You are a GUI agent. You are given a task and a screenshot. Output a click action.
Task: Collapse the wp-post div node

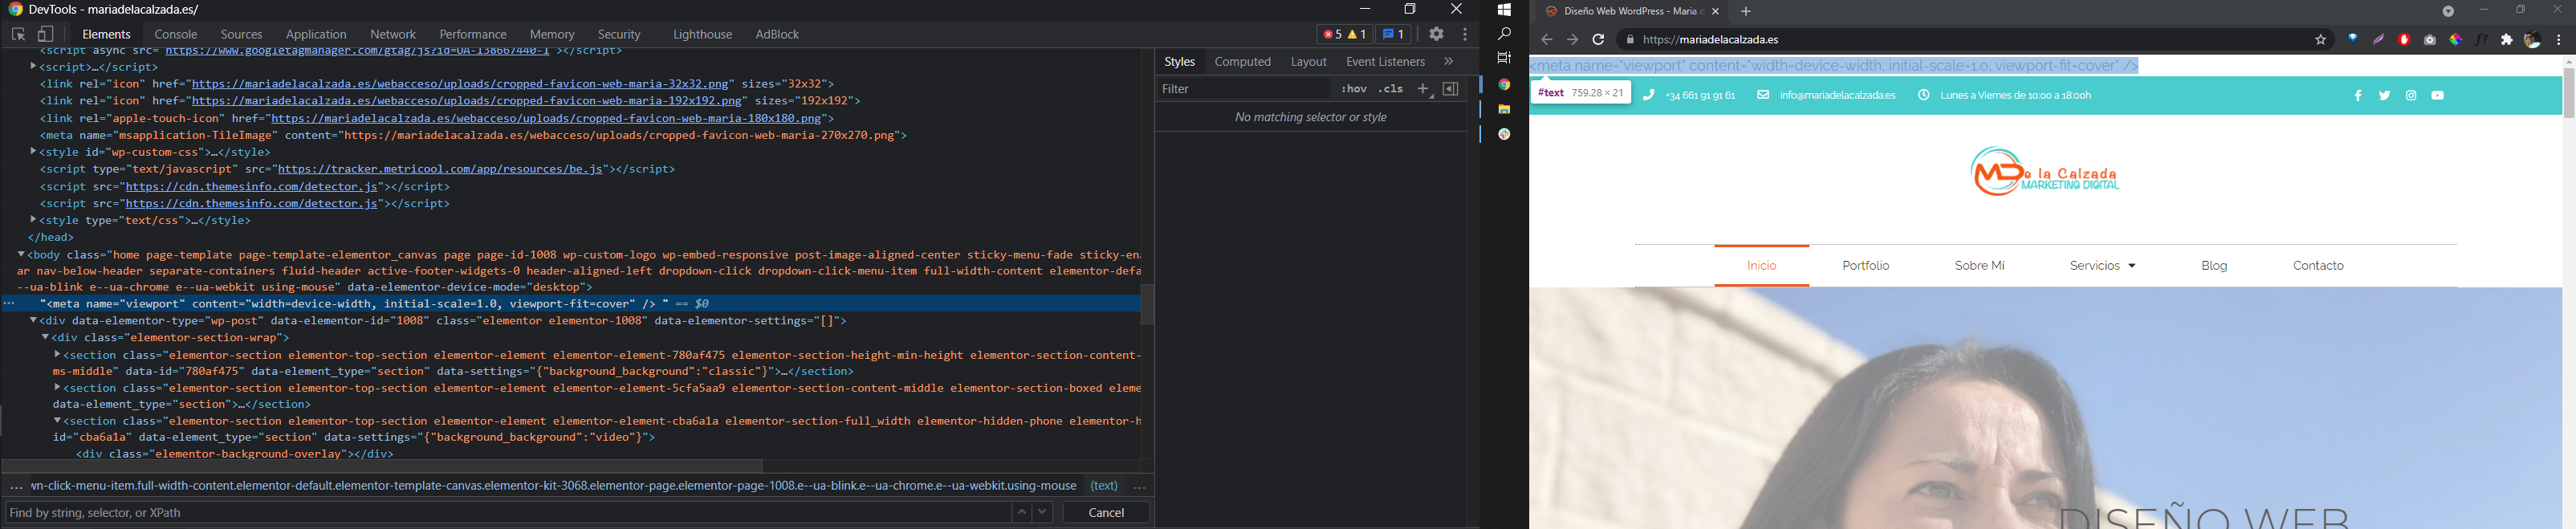(33, 321)
